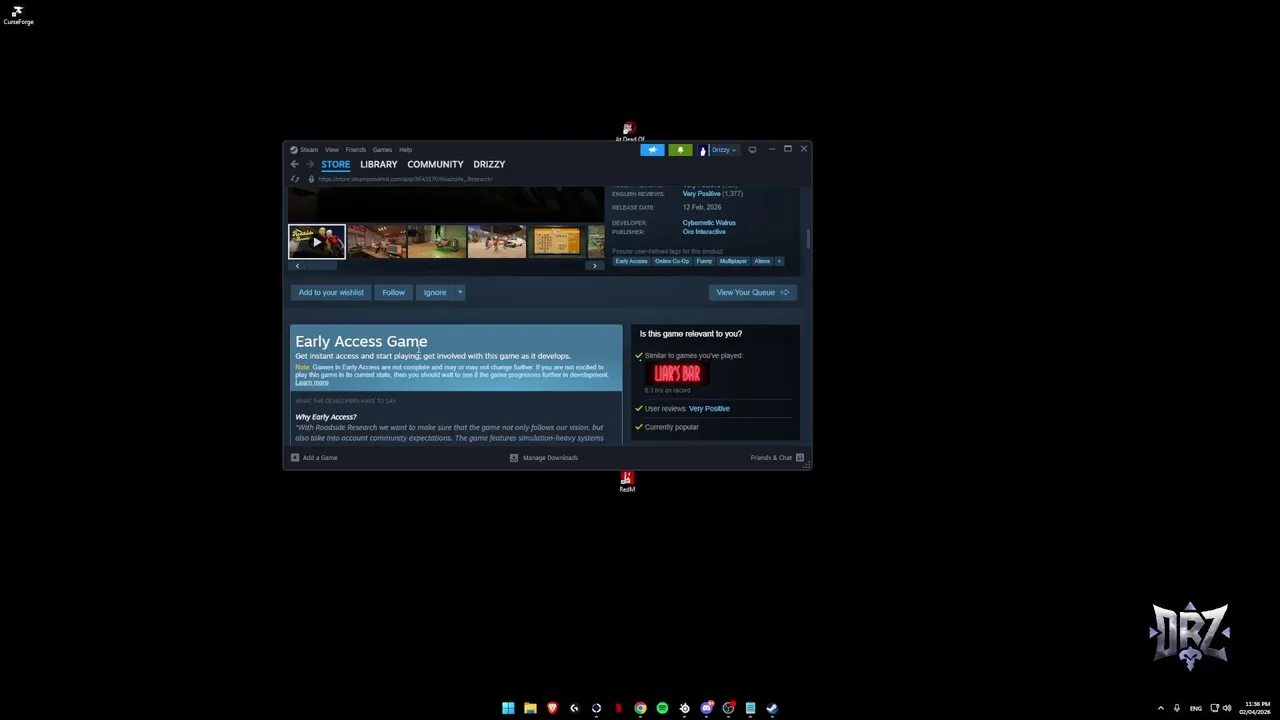This screenshot has height=720, width=1280.
Task: Click the Steam logo in title bar
Action: (294, 150)
